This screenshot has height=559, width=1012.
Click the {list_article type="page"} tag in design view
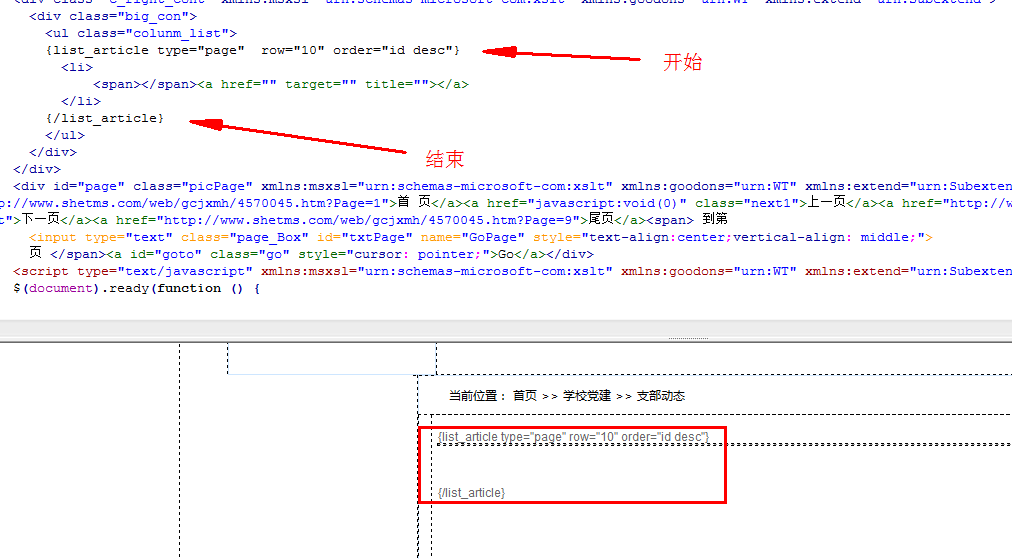[573, 438]
